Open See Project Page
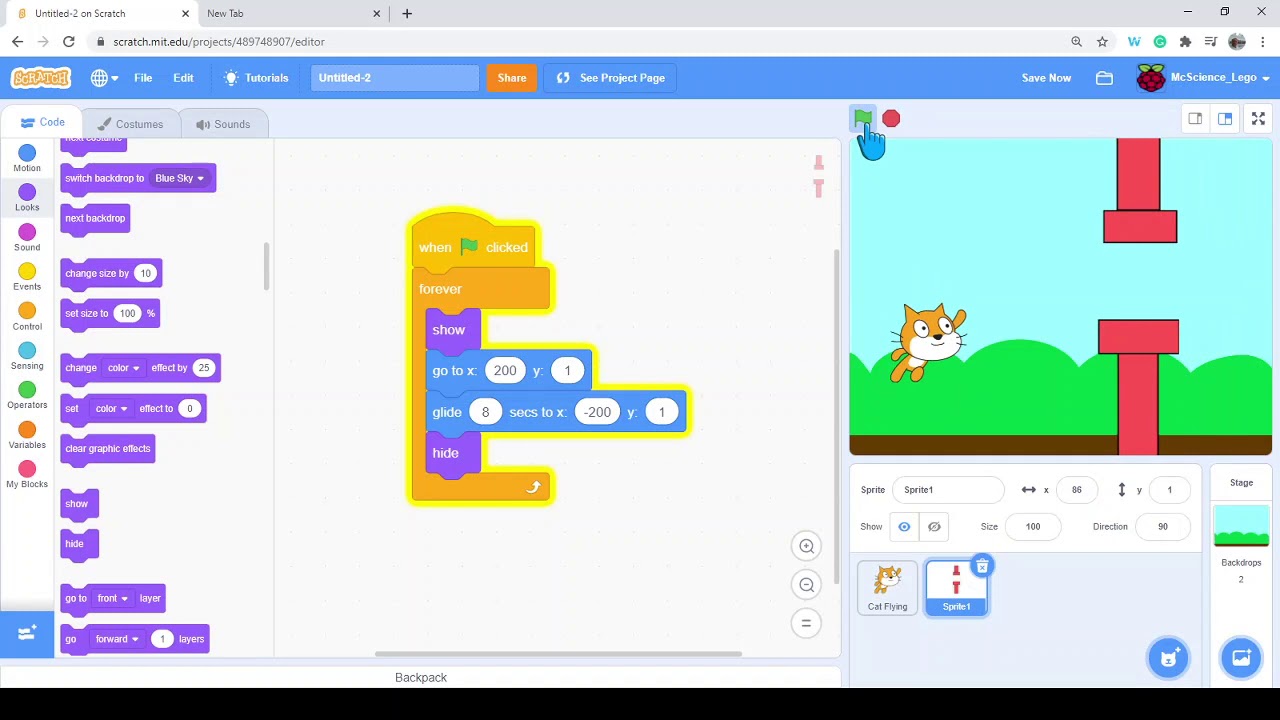The image size is (1280, 720). 610,77
